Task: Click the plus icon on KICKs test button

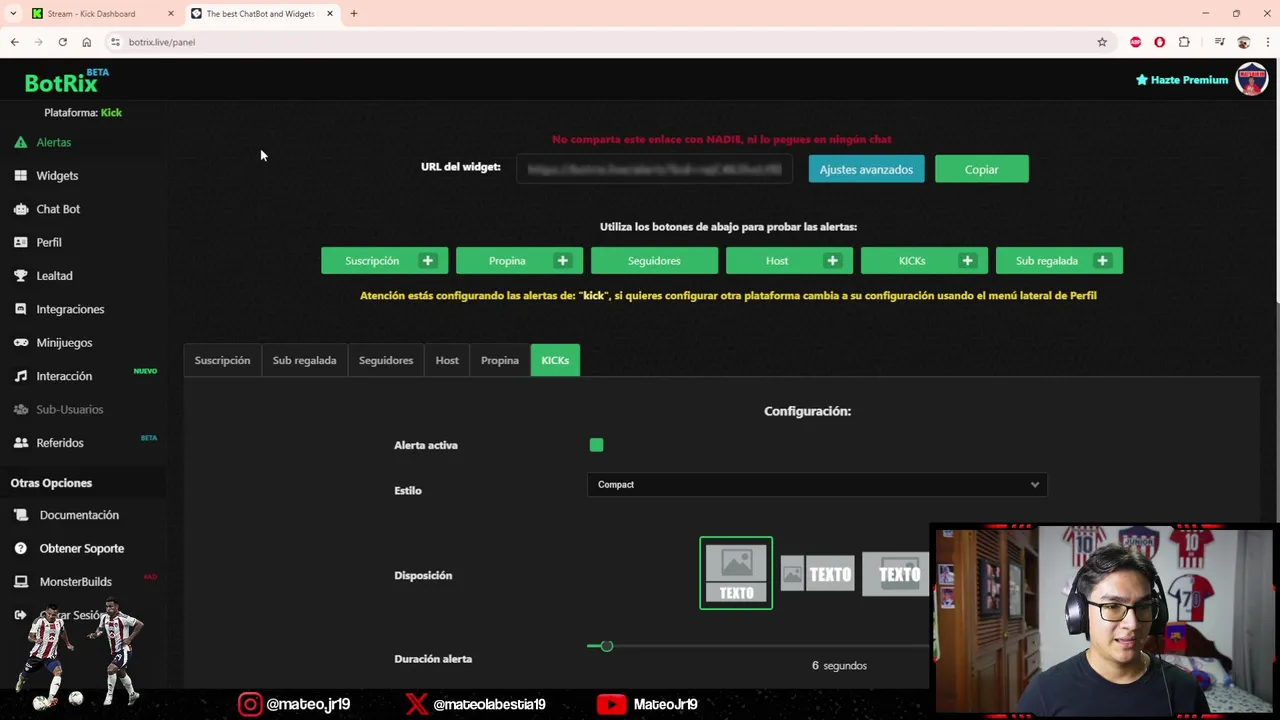Action: [967, 261]
